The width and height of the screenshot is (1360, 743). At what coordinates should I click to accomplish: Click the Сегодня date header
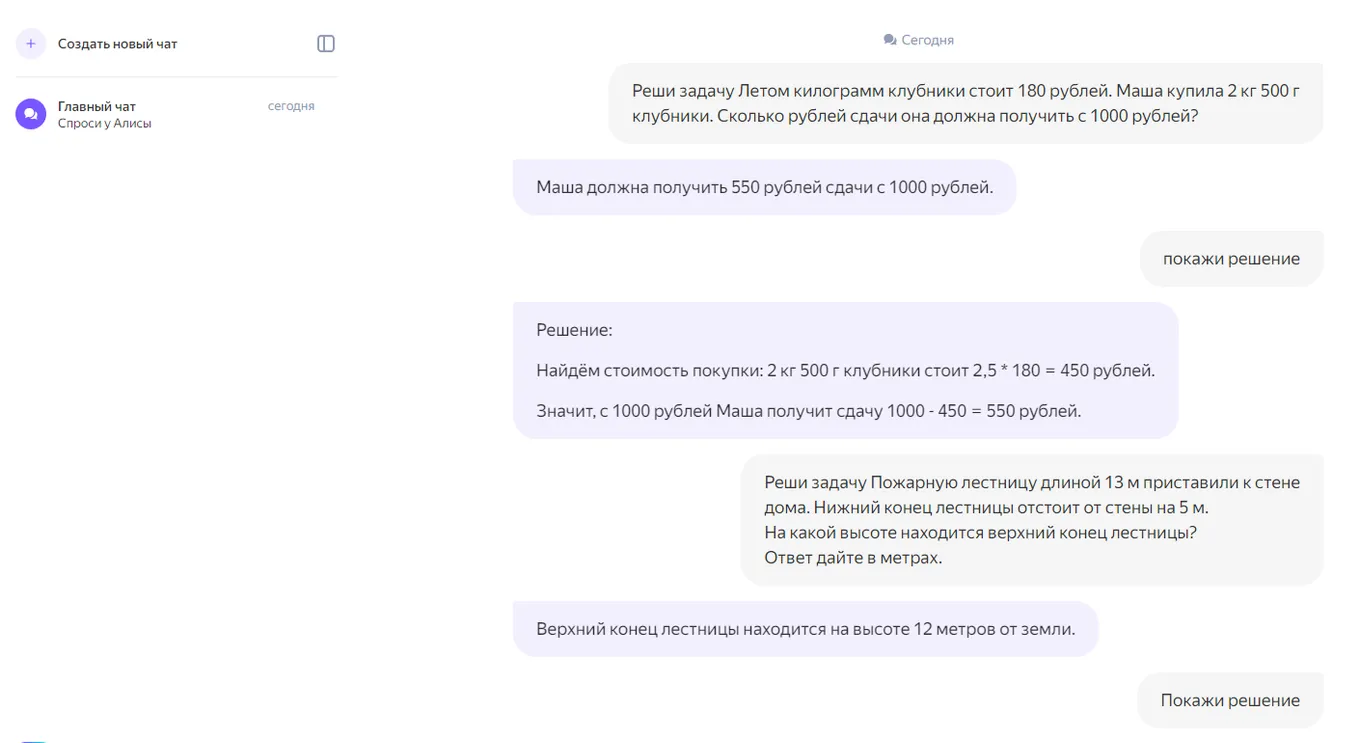pyautogui.click(x=928, y=40)
